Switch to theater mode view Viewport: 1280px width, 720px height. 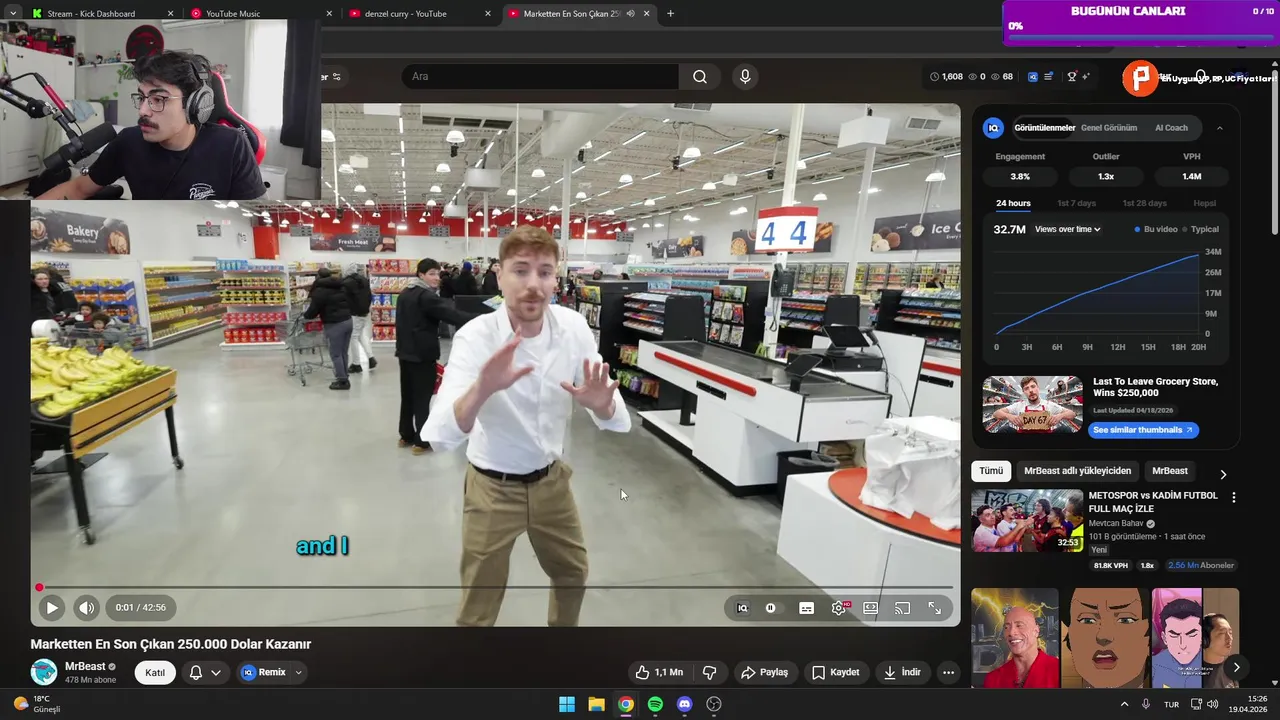coord(871,608)
